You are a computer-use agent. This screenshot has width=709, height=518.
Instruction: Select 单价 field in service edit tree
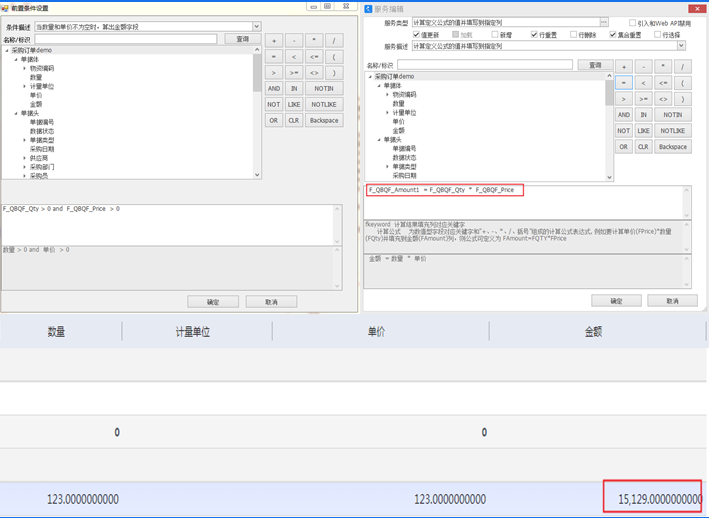click(398, 122)
